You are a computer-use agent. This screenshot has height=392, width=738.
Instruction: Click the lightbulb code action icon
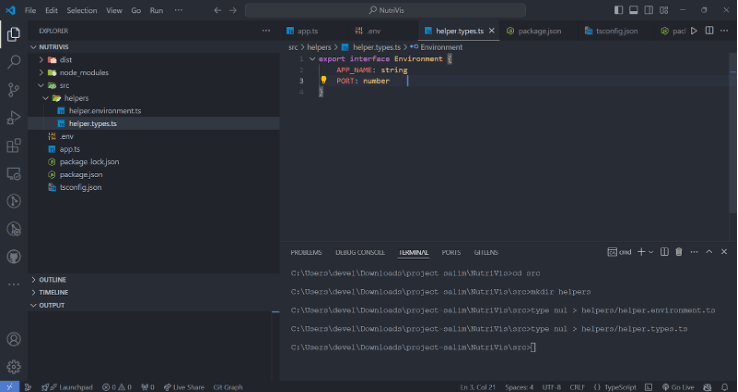point(323,80)
